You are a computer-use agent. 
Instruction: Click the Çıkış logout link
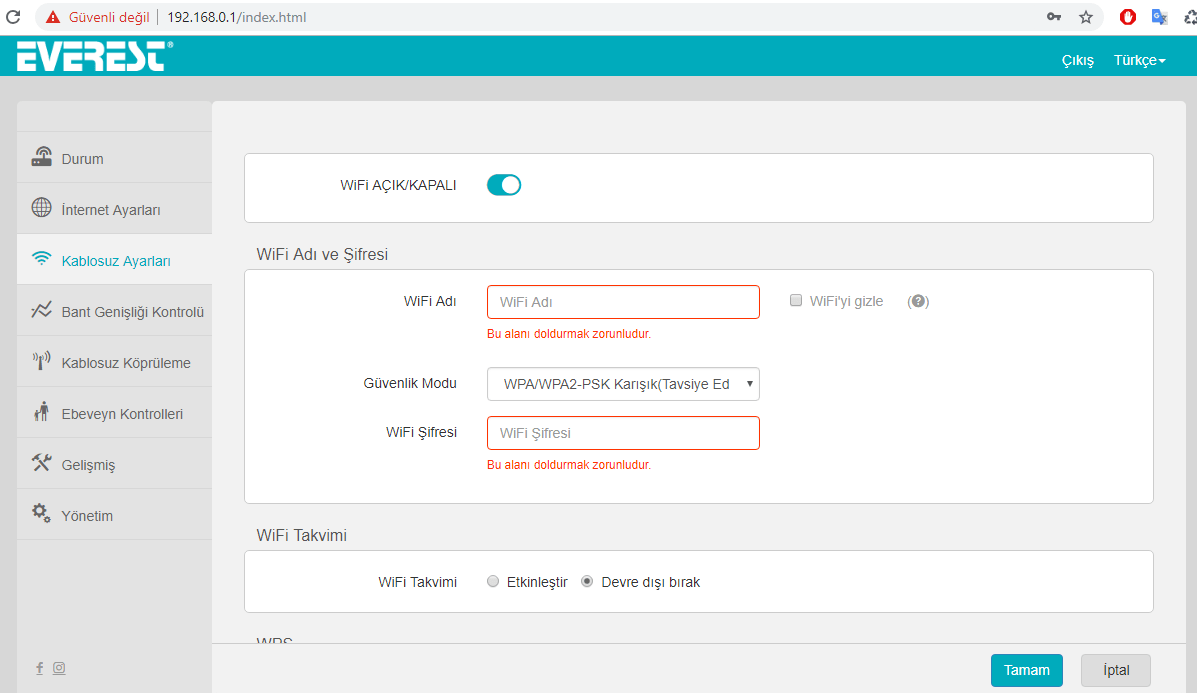tap(1077, 61)
